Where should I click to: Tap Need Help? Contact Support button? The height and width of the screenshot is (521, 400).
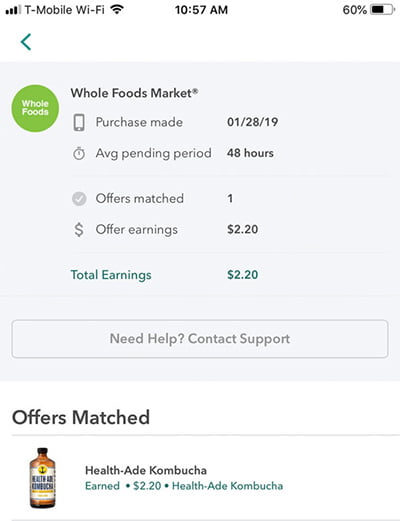pos(200,339)
